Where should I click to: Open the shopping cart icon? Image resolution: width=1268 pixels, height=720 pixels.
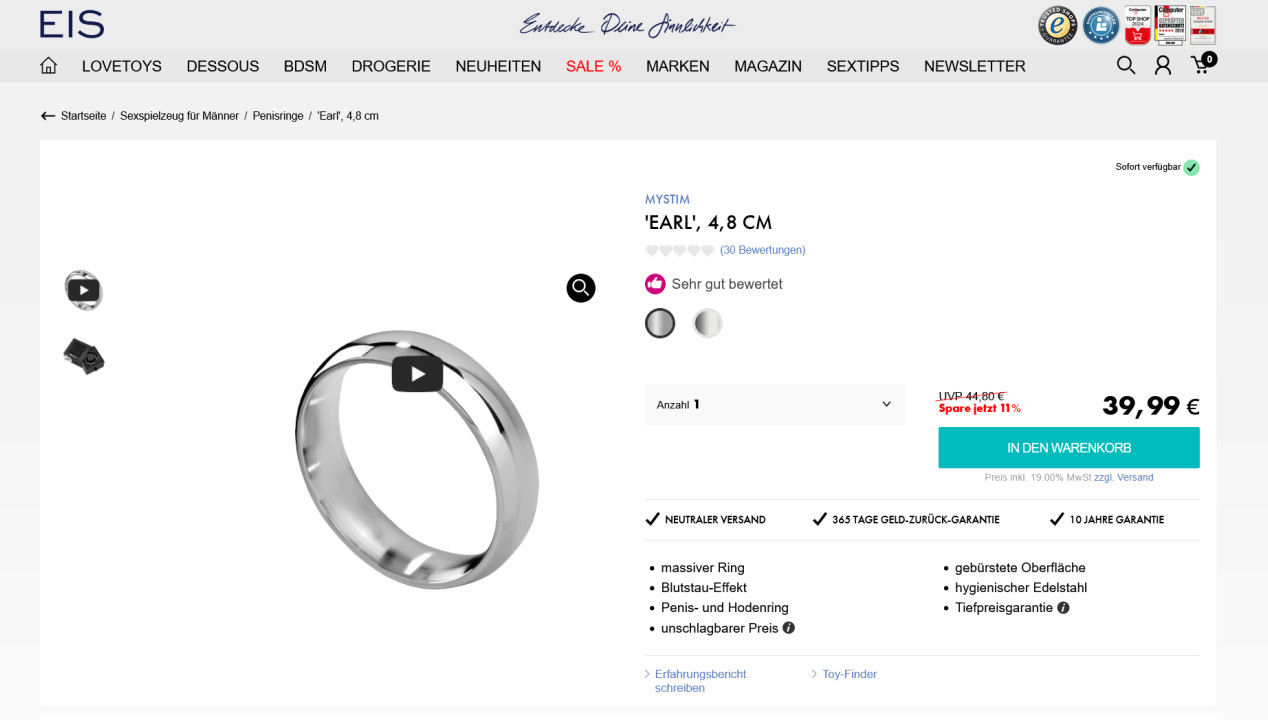[x=1202, y=65]
